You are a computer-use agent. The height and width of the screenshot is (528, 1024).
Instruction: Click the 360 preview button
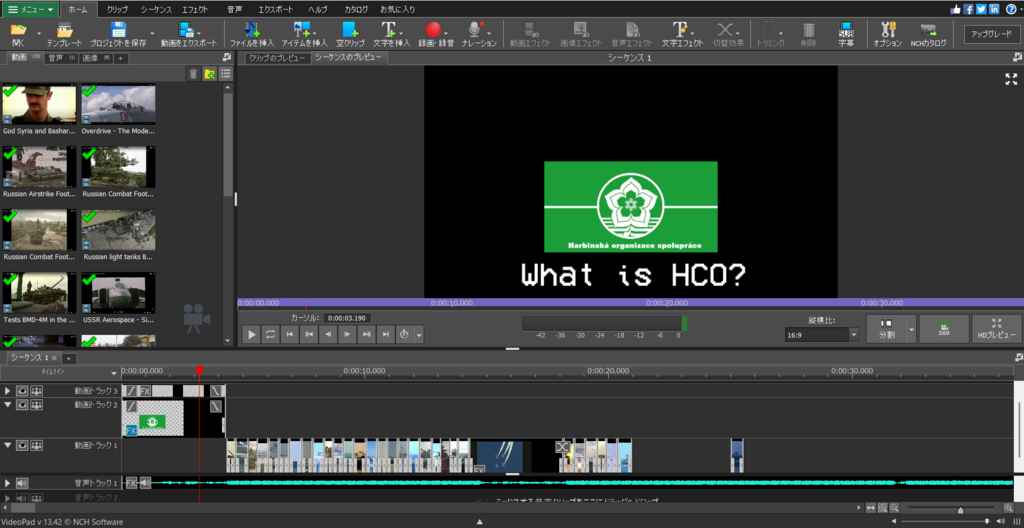point(944,329)
